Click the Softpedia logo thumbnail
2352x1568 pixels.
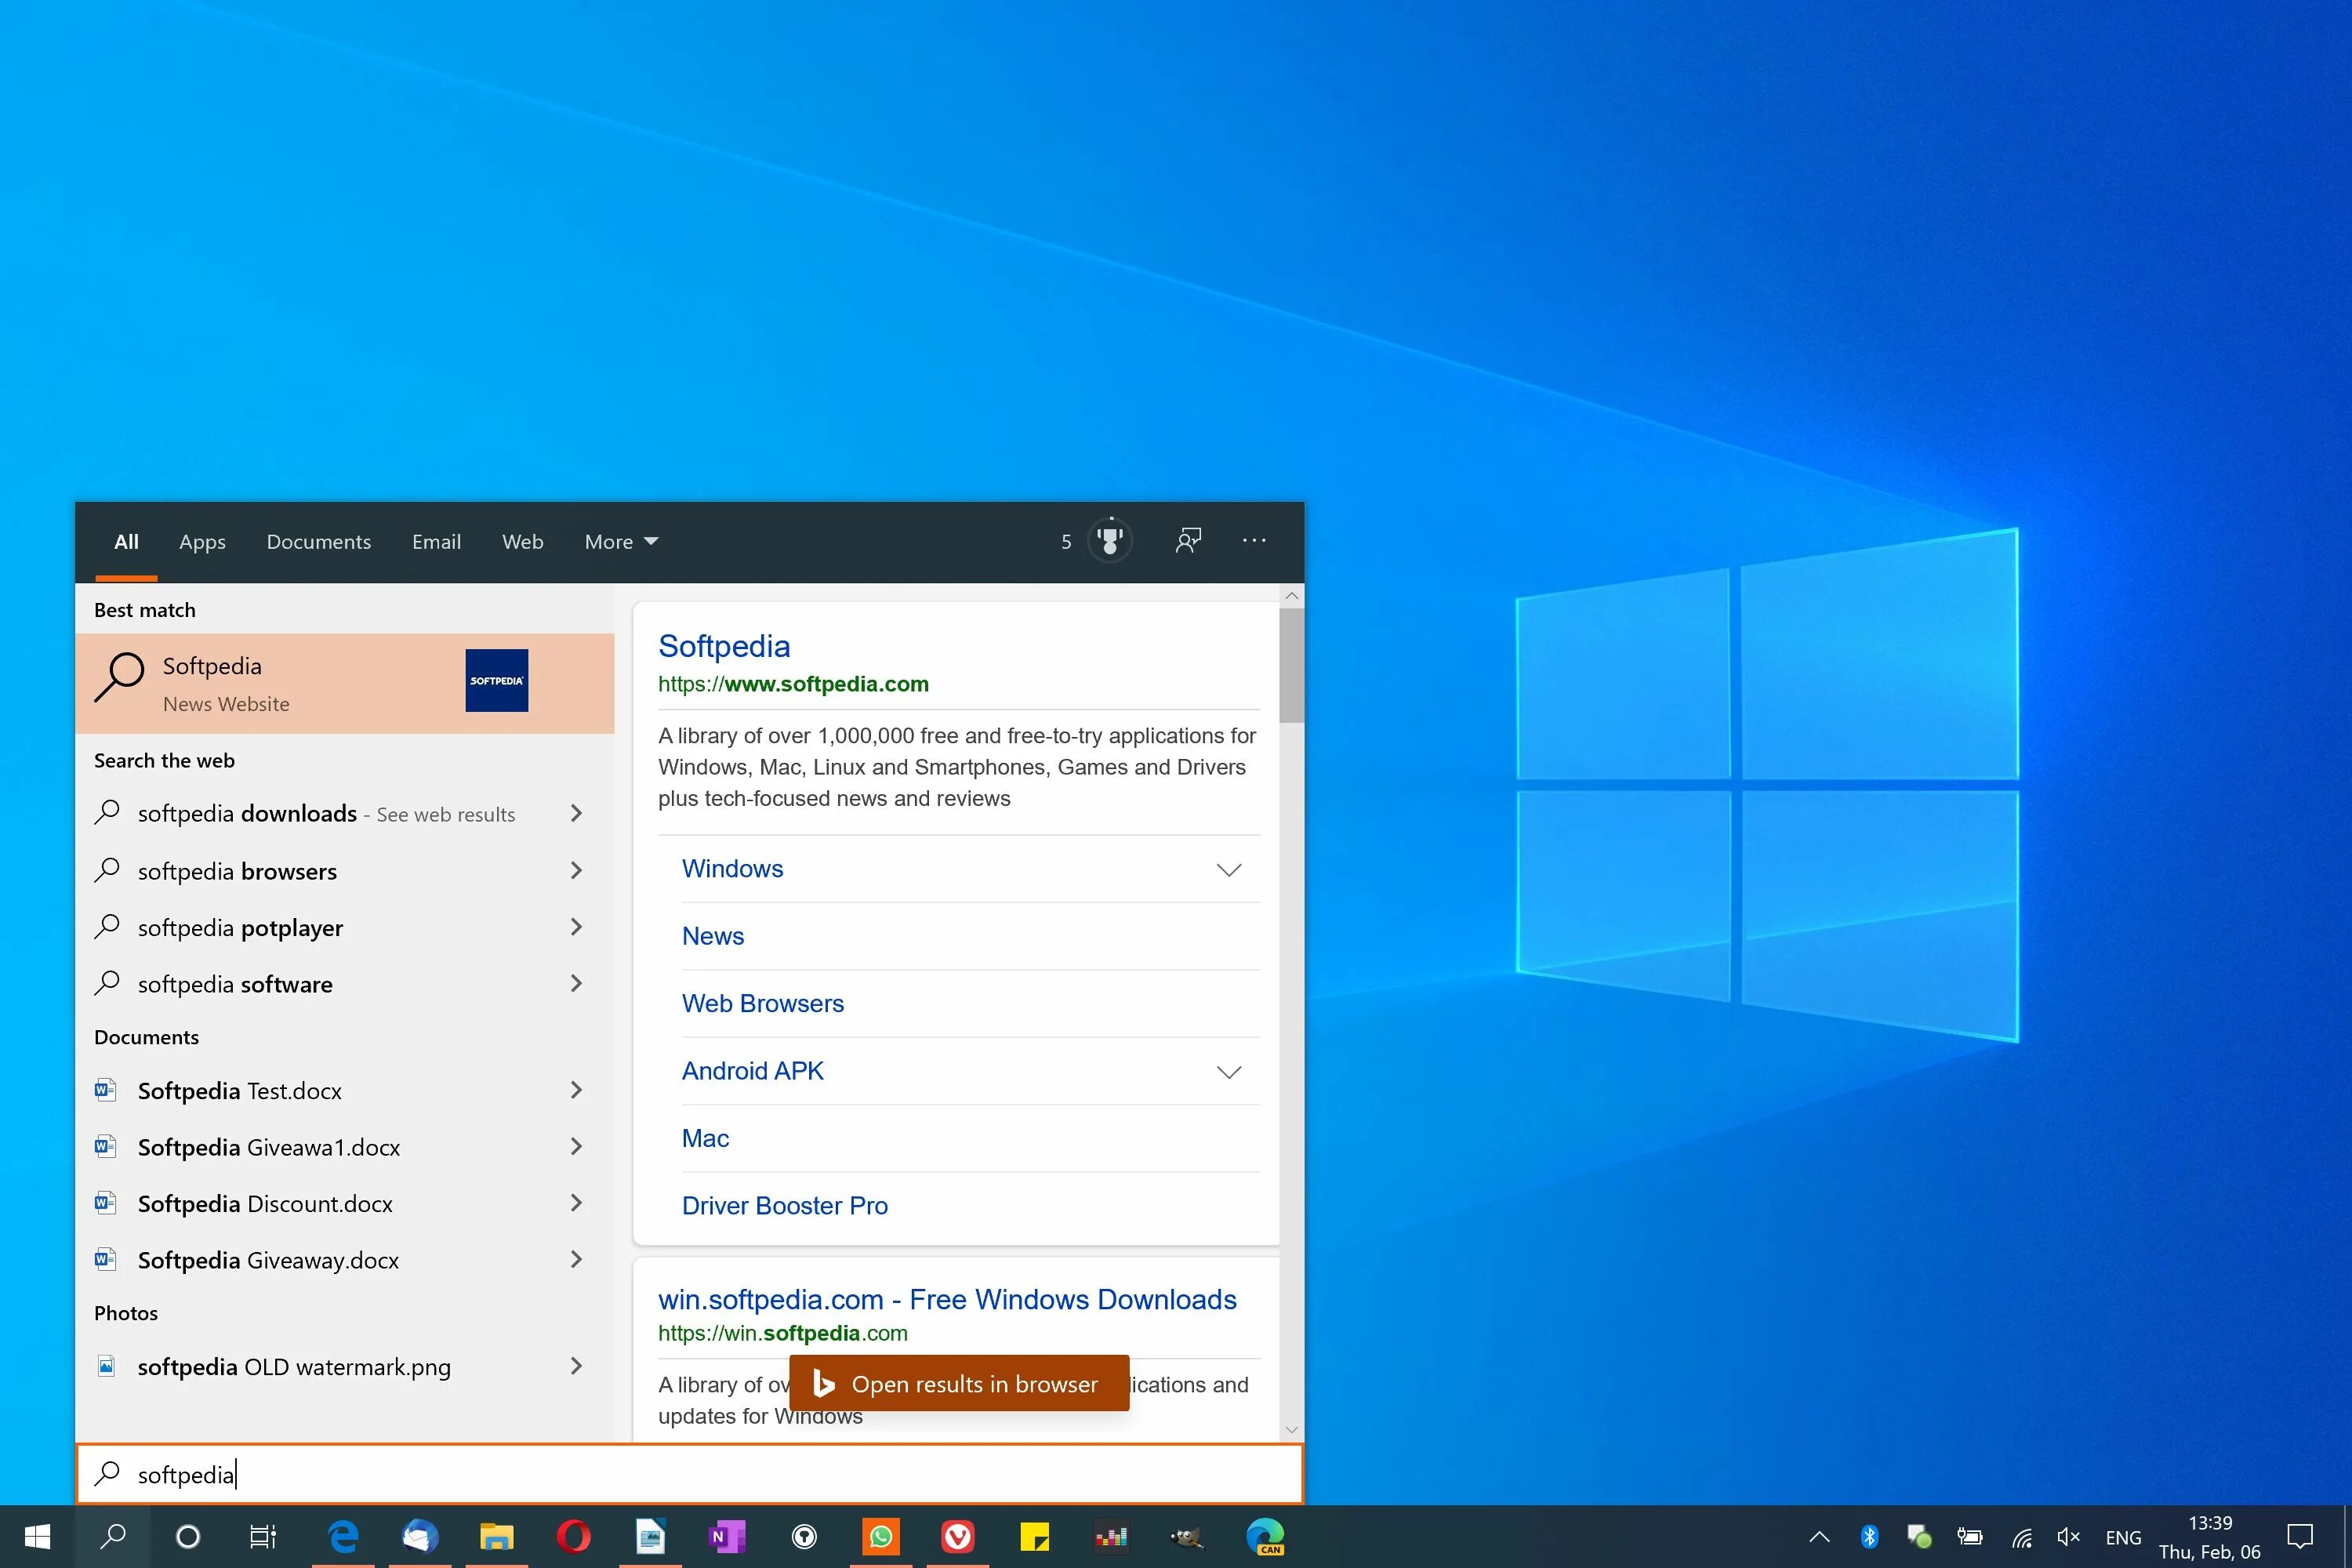click(x=496, y=681)
